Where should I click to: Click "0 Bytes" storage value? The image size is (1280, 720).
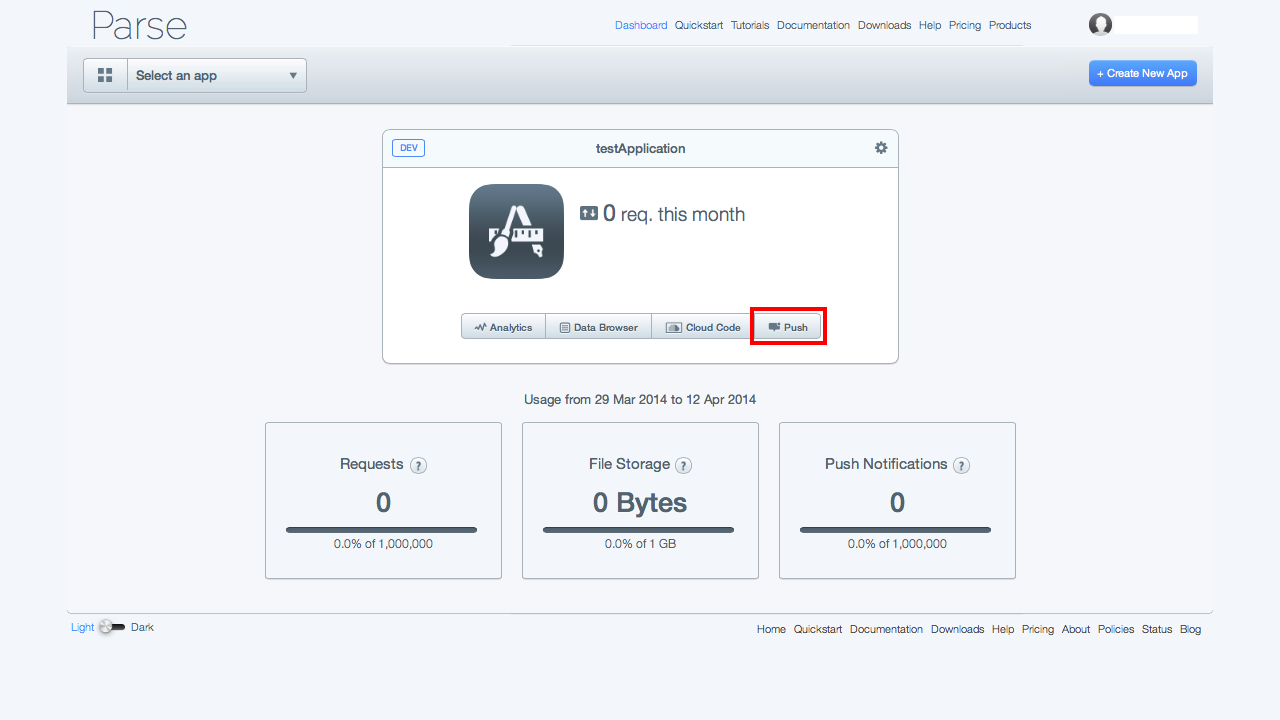(640, 502)
